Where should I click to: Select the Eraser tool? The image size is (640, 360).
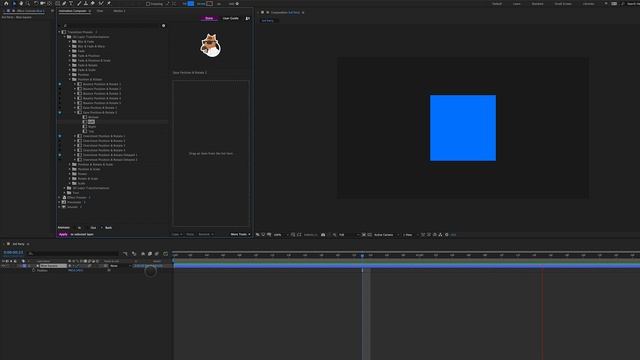[93, 3]
